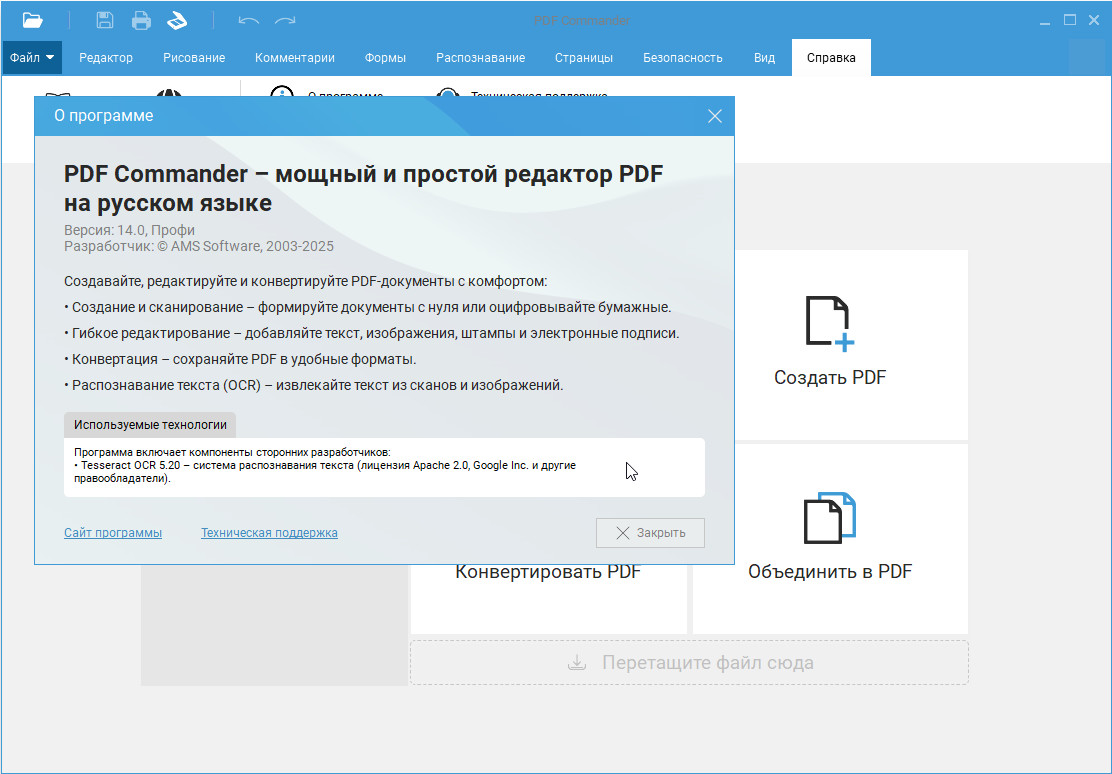1112x774 pixels.
Task: Select the Комментарии tab
Action: 295,57
